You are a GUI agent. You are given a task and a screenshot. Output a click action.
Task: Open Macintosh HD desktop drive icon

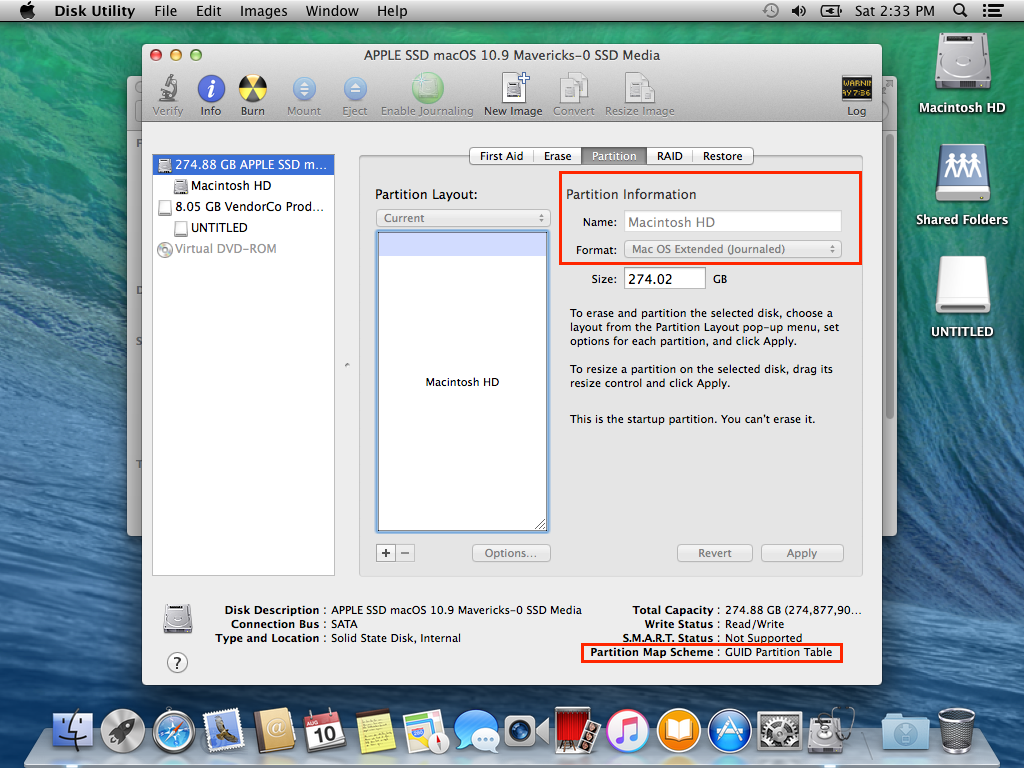962,63
